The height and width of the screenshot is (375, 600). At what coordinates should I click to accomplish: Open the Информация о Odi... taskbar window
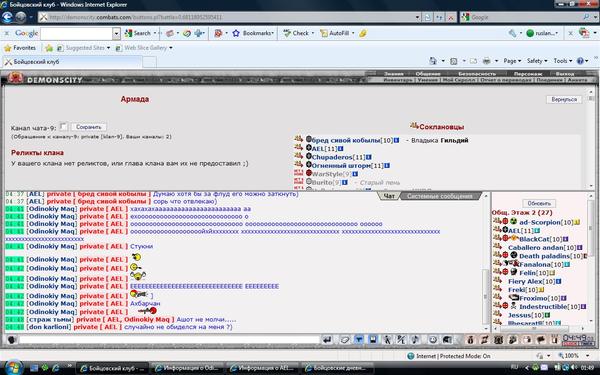tap(187, 368)
